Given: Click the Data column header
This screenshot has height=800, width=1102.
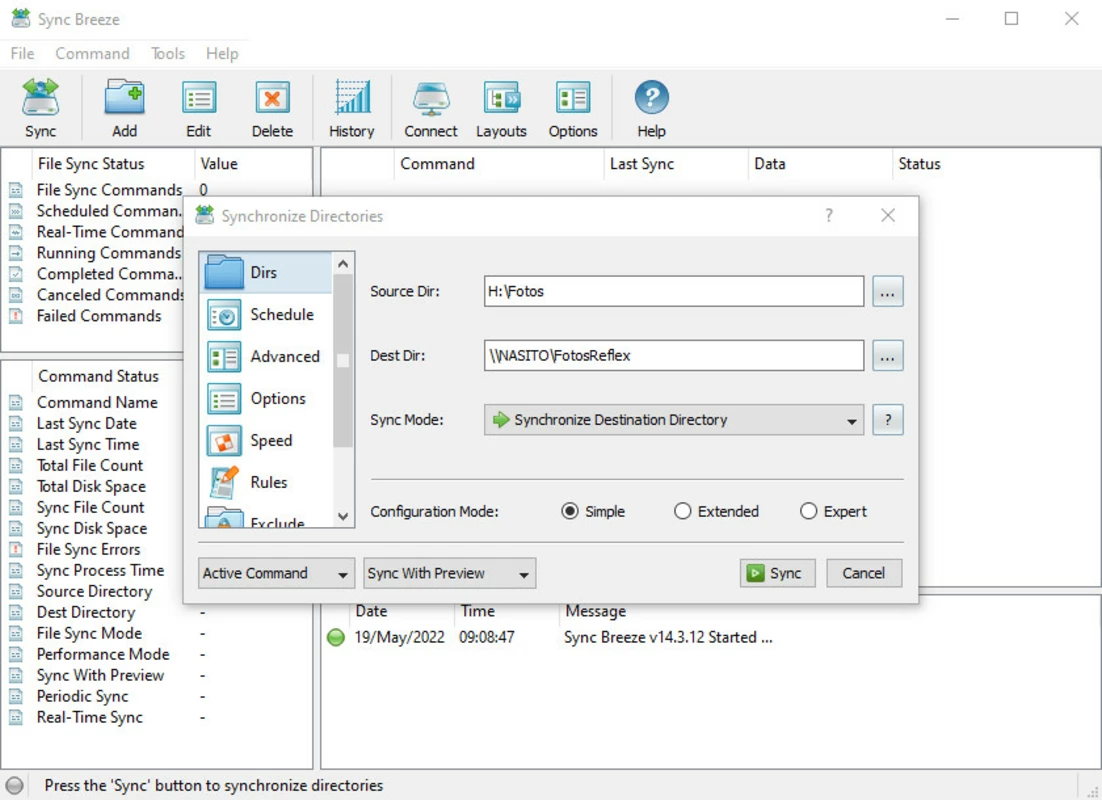Looking at the screenshot, I should pos(819,164).
